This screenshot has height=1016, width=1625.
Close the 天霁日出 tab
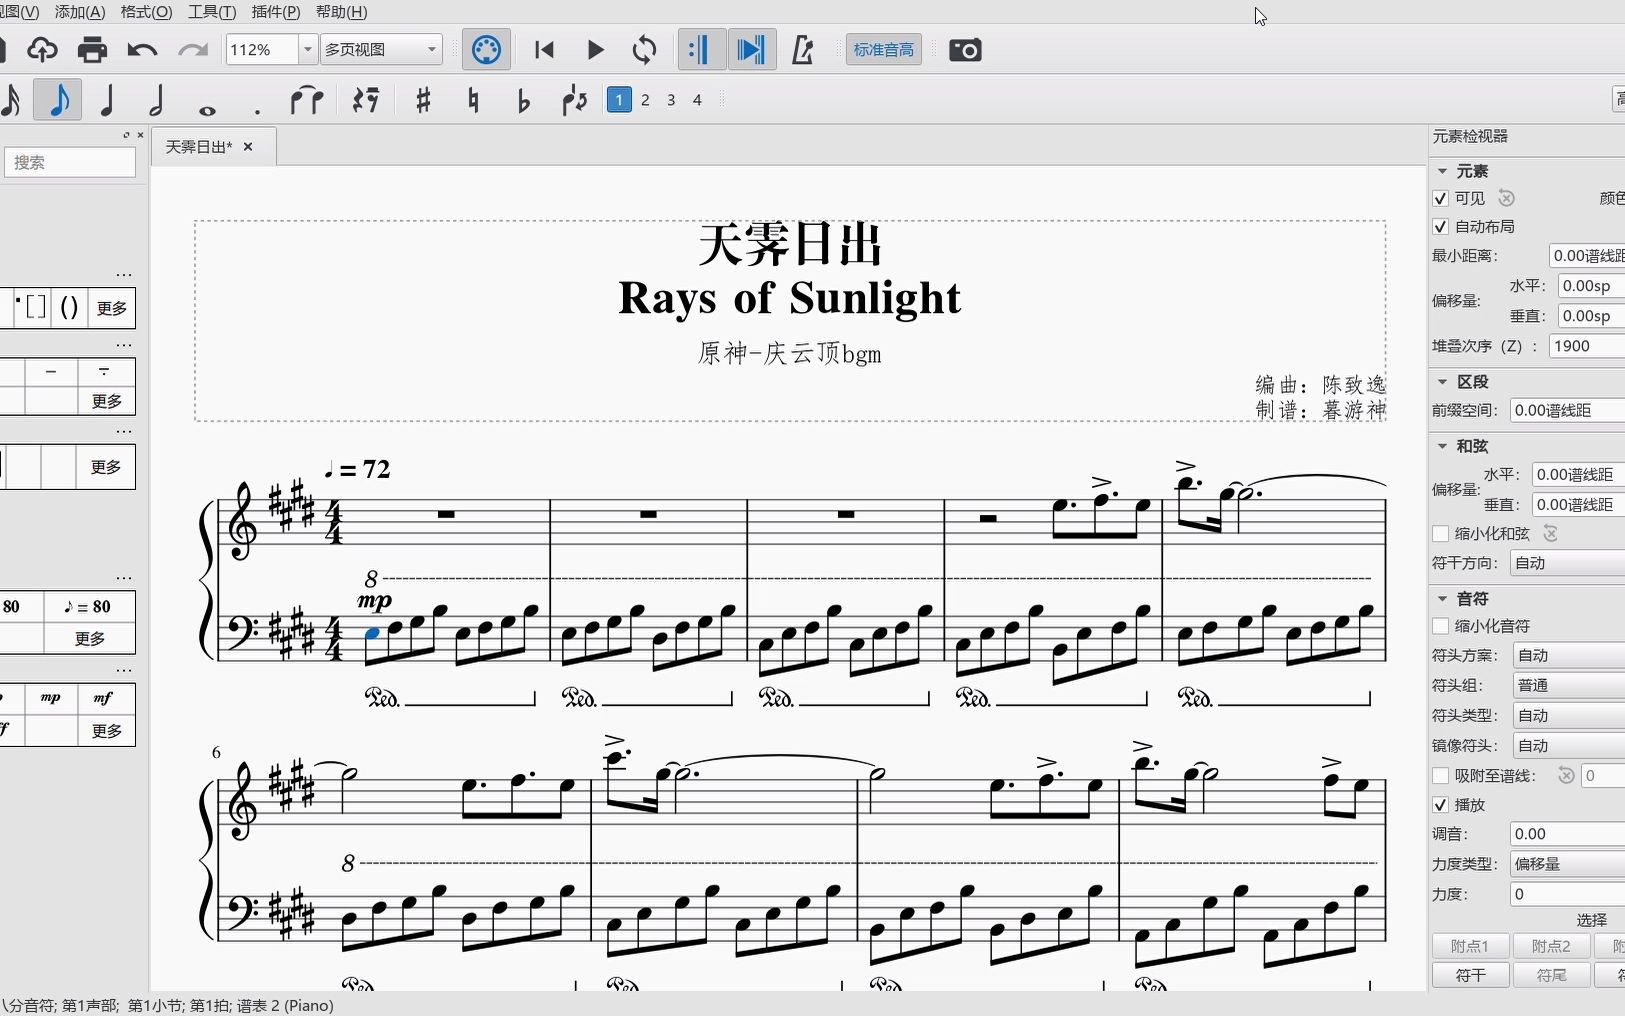(x=248, y=147)
